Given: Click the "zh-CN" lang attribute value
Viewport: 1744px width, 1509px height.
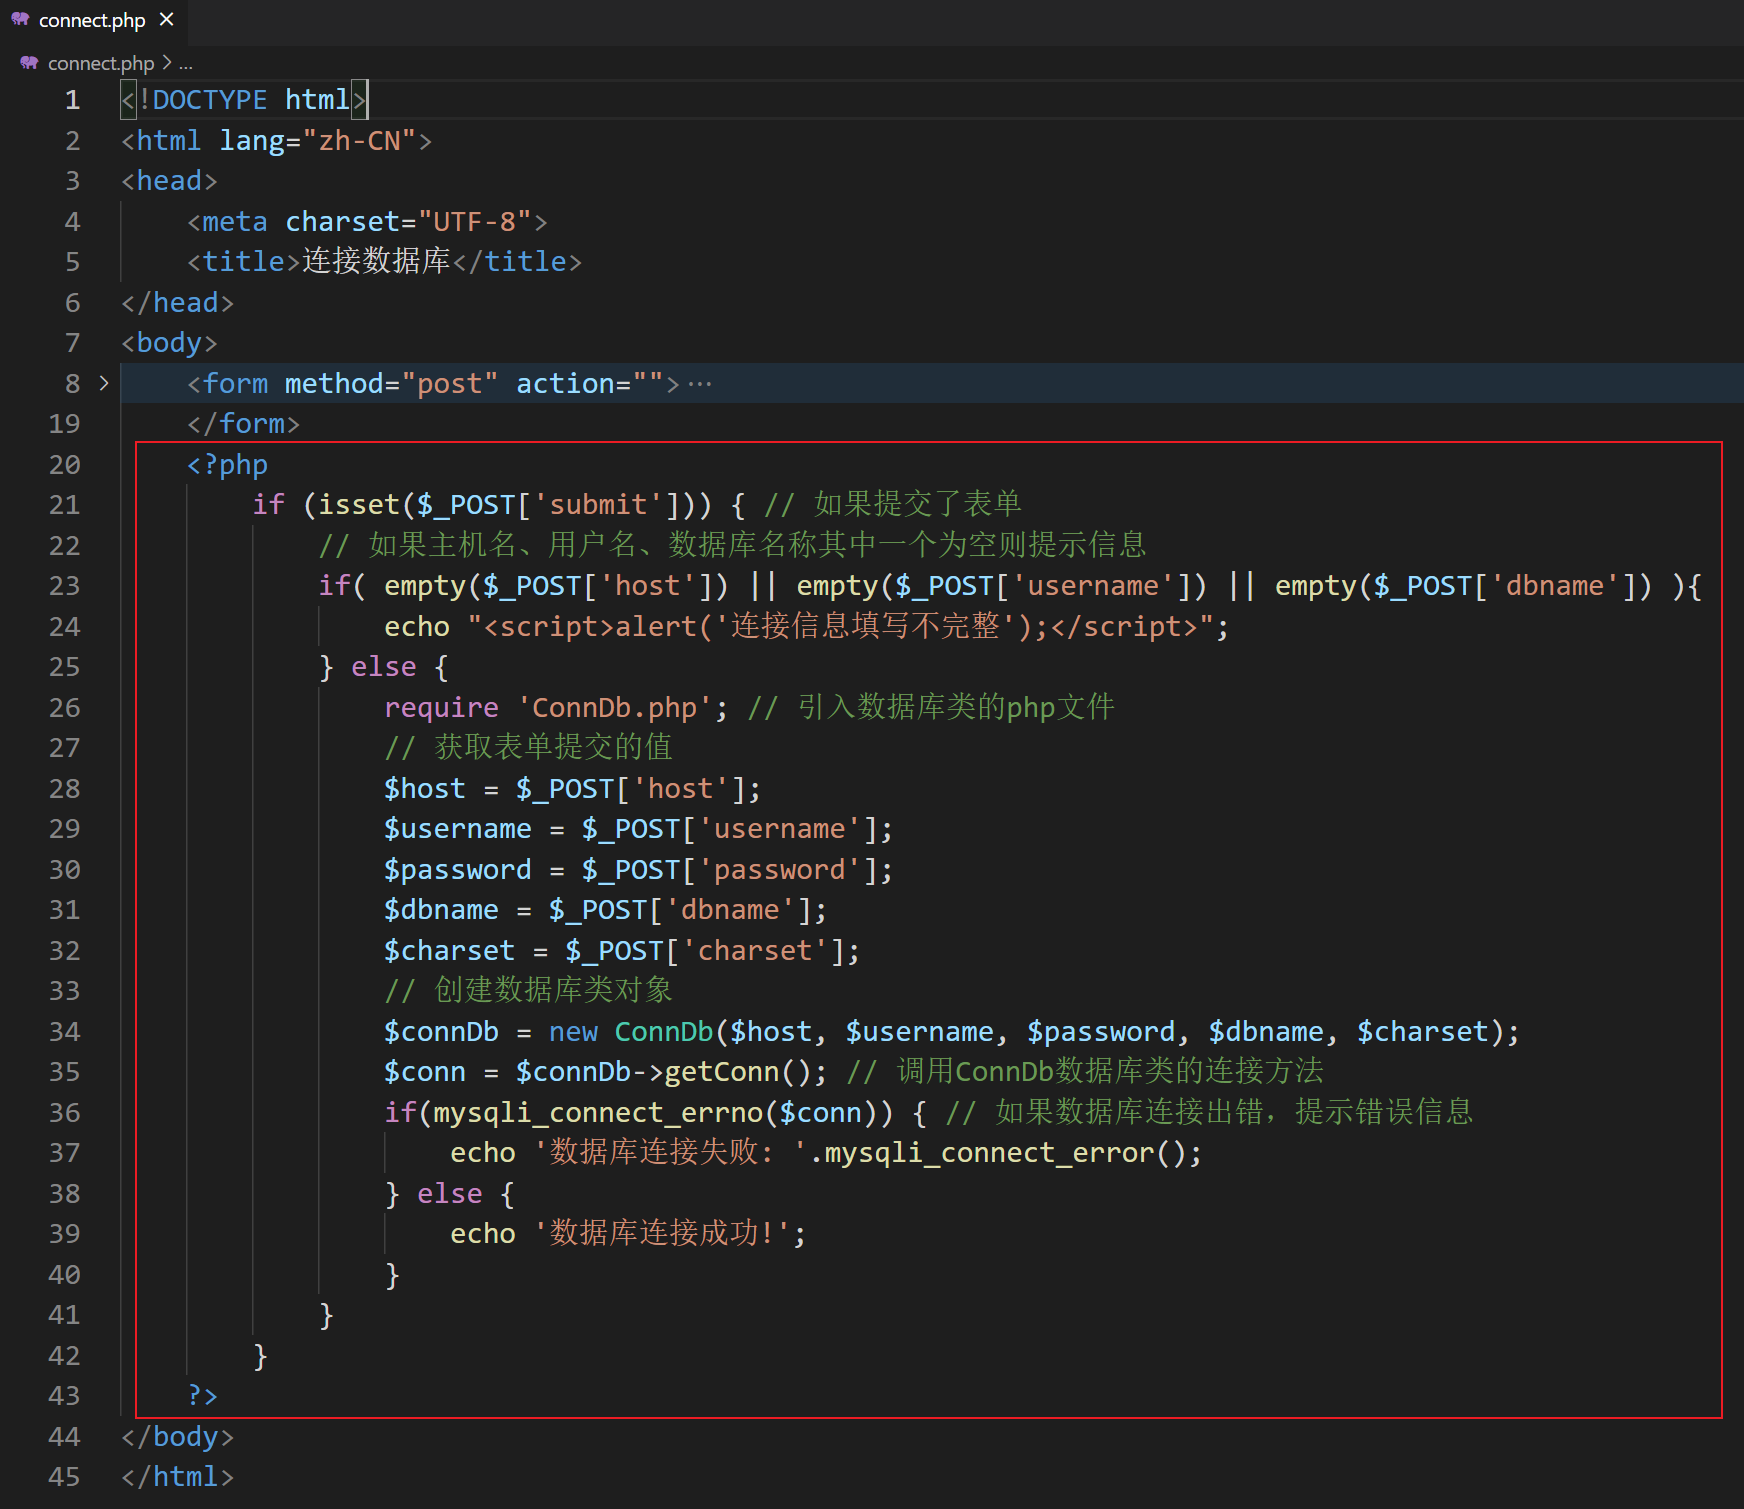Looking at the screenshot, I should click(360, 141).
